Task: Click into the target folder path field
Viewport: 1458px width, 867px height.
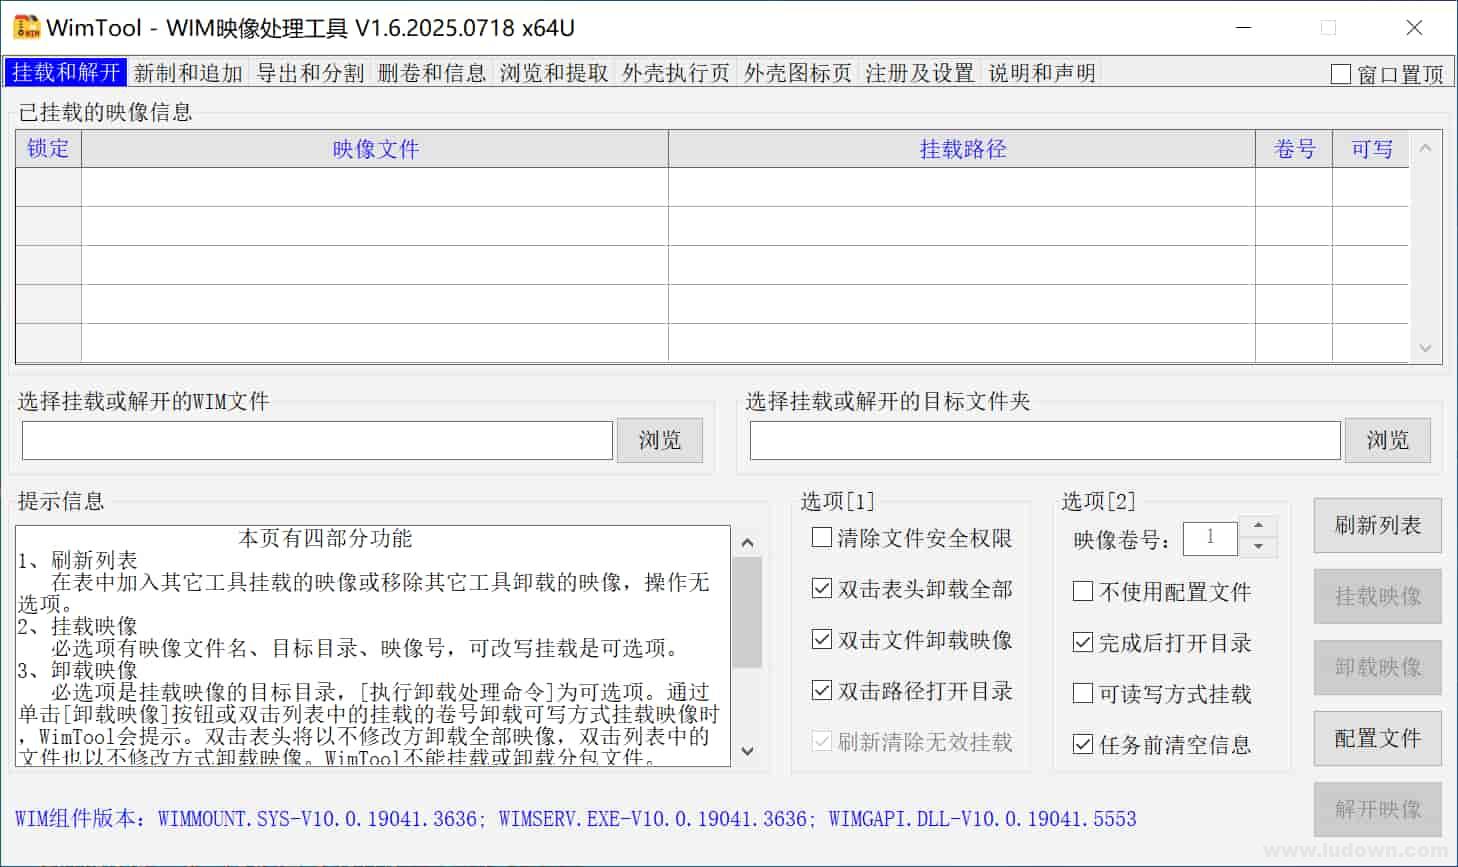Action: click(x=1045, y=440)
